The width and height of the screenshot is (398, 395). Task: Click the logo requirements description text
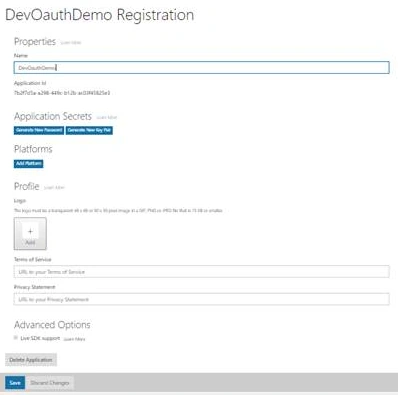click(x=118, y=211)
